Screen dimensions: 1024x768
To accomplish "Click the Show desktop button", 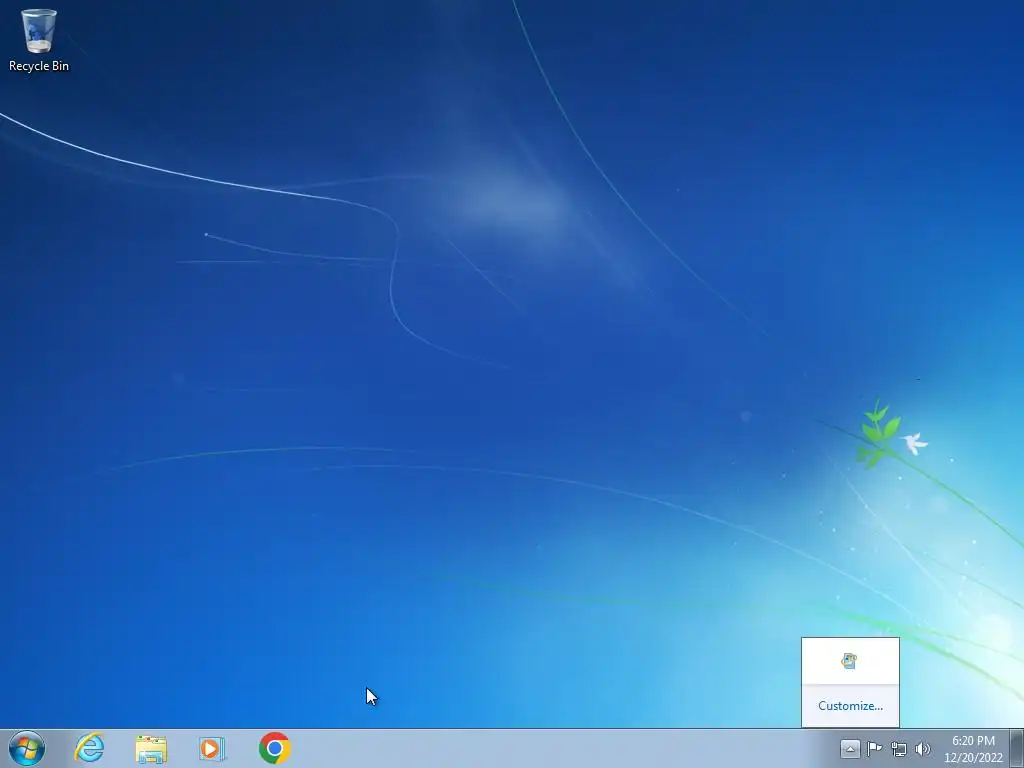I will [1017, 748].
